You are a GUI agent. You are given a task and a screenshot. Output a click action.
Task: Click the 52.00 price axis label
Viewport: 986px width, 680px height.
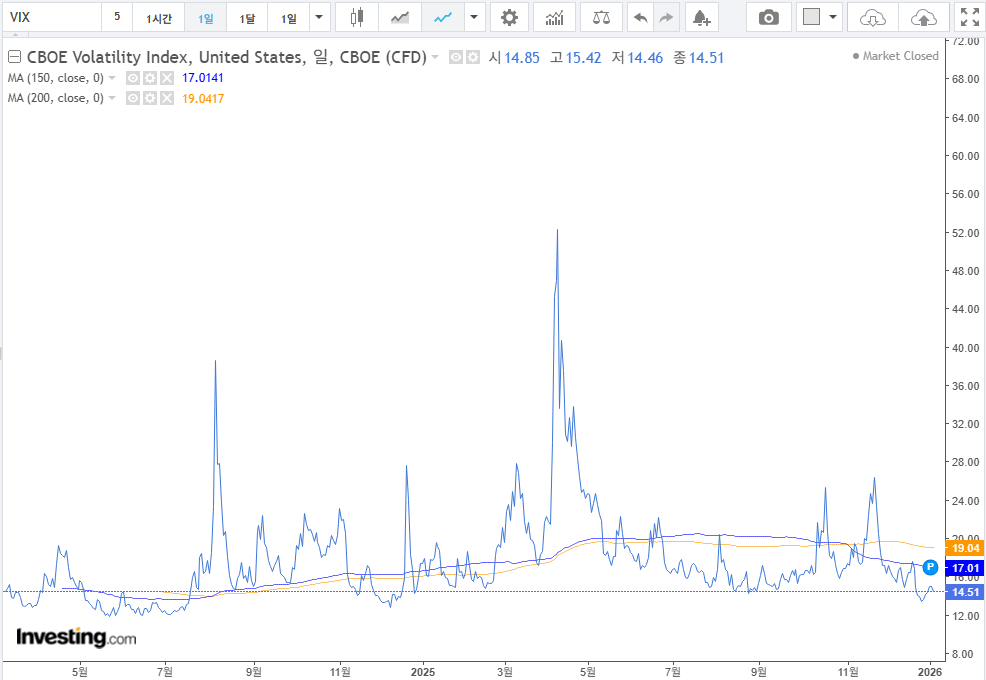tap(965, 233)
